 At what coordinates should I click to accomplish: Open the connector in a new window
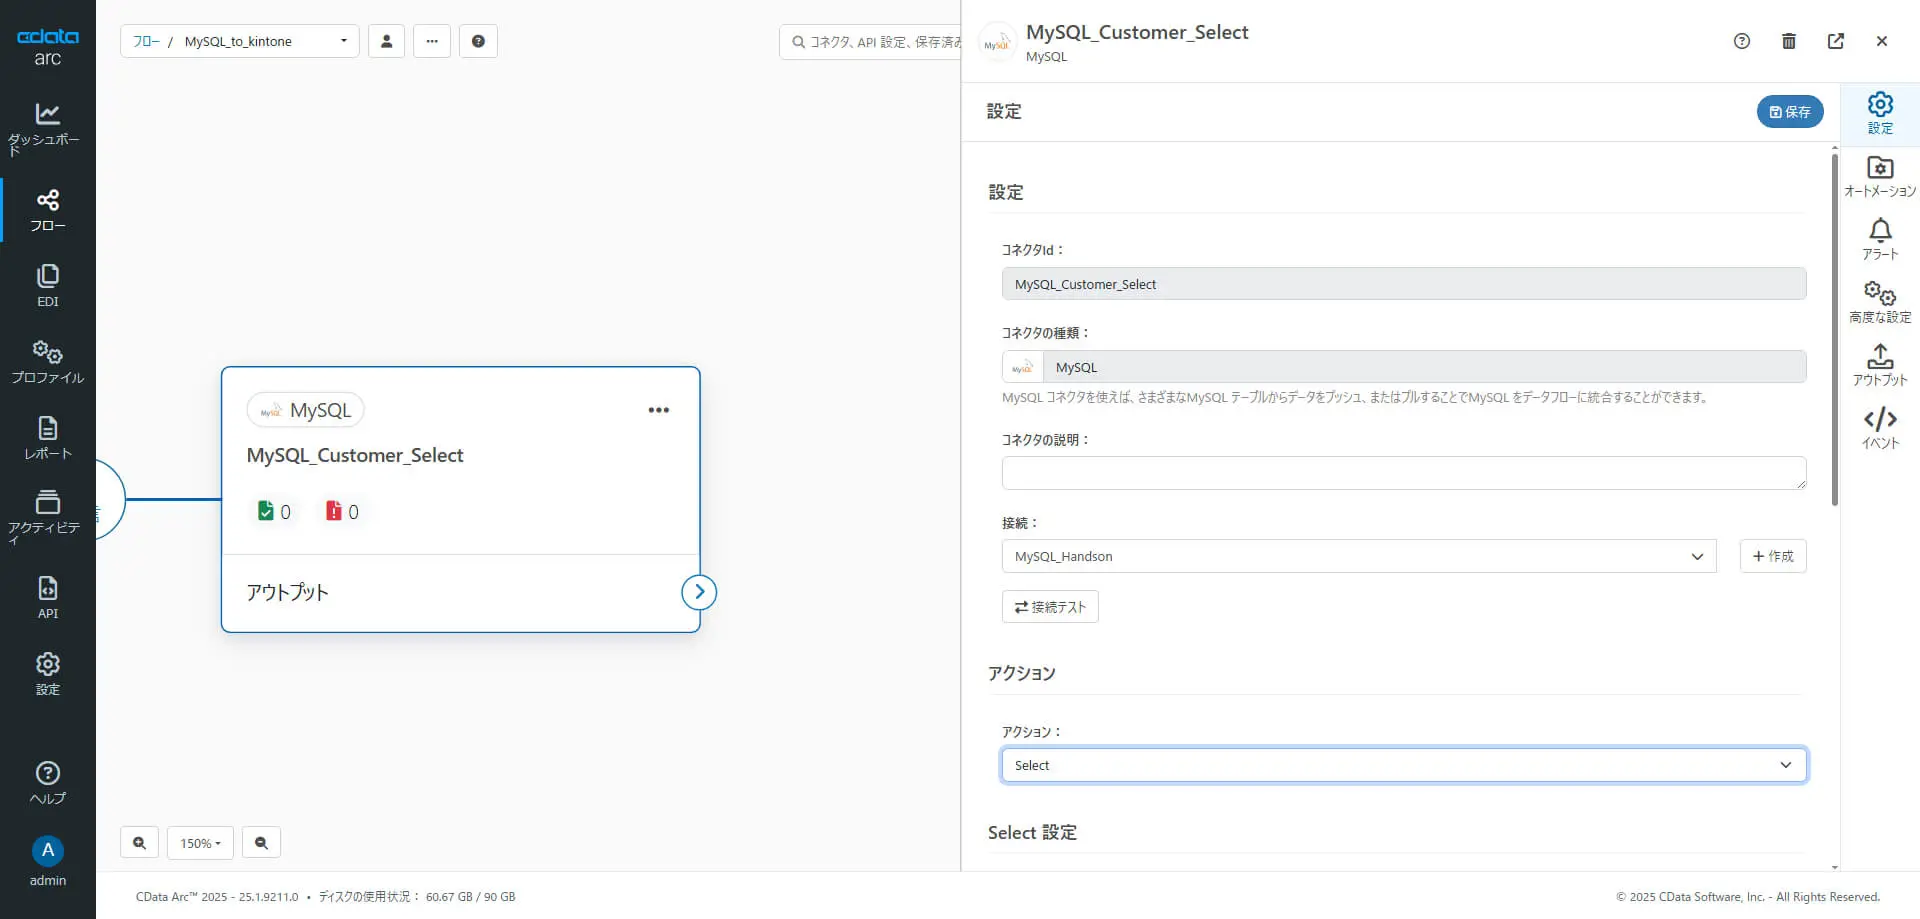(1836, 41)
